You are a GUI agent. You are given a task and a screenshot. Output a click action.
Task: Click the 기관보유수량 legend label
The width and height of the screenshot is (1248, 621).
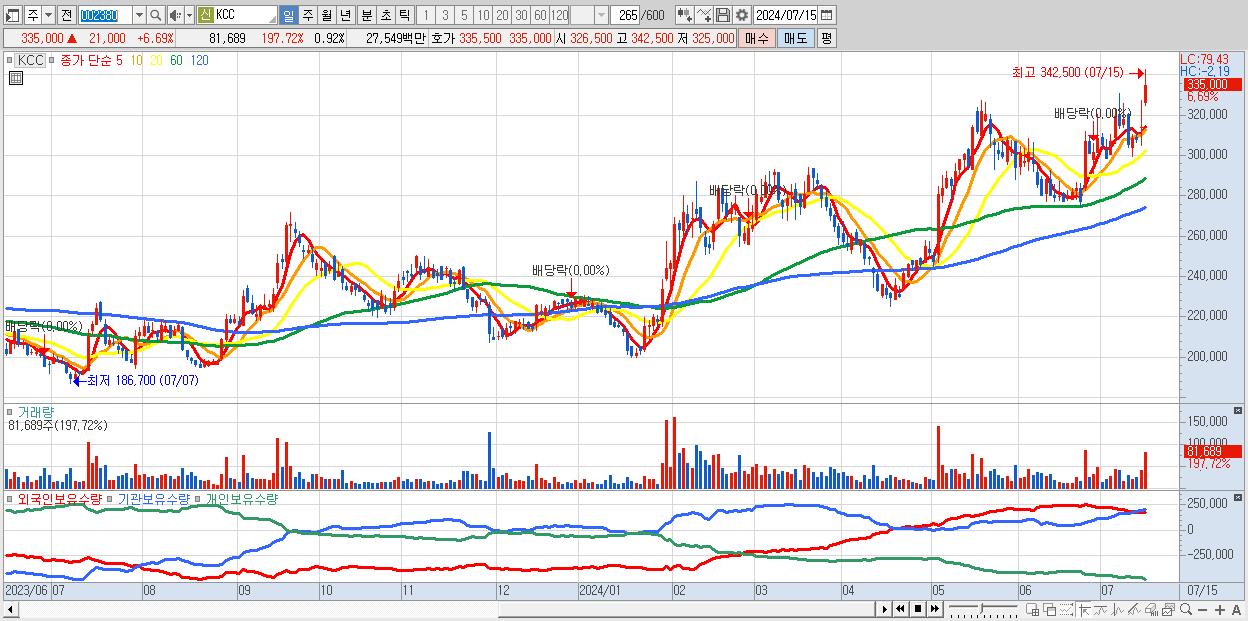pyautogui.click(x=154, y=498)
